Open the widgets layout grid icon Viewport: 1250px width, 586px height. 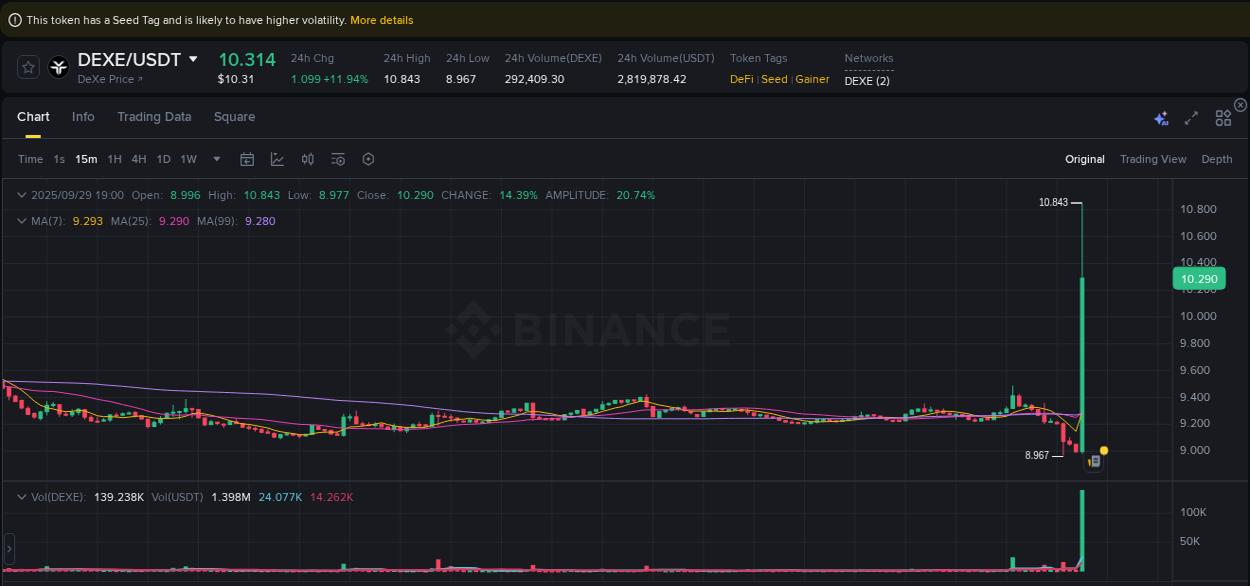tap(1222, 117)
